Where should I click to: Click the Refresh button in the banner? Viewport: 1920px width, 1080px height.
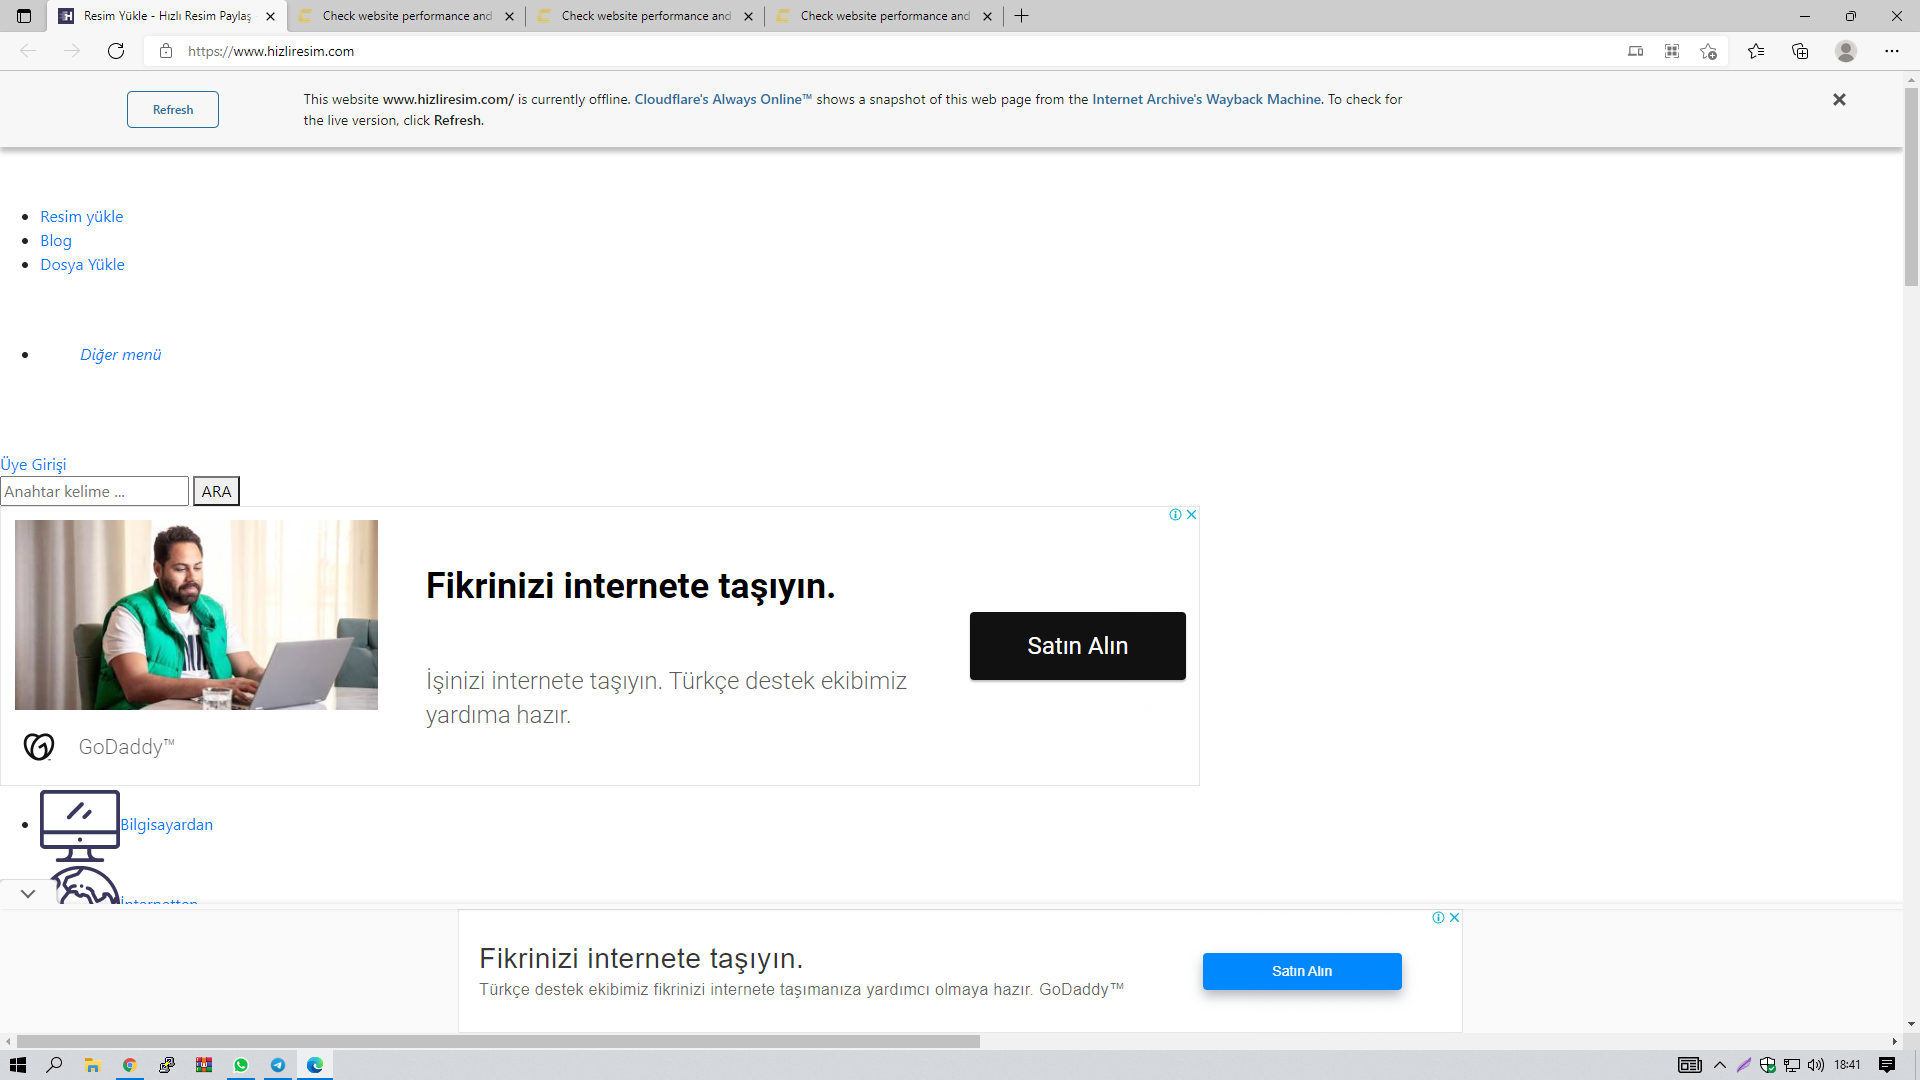click(173, 110)
